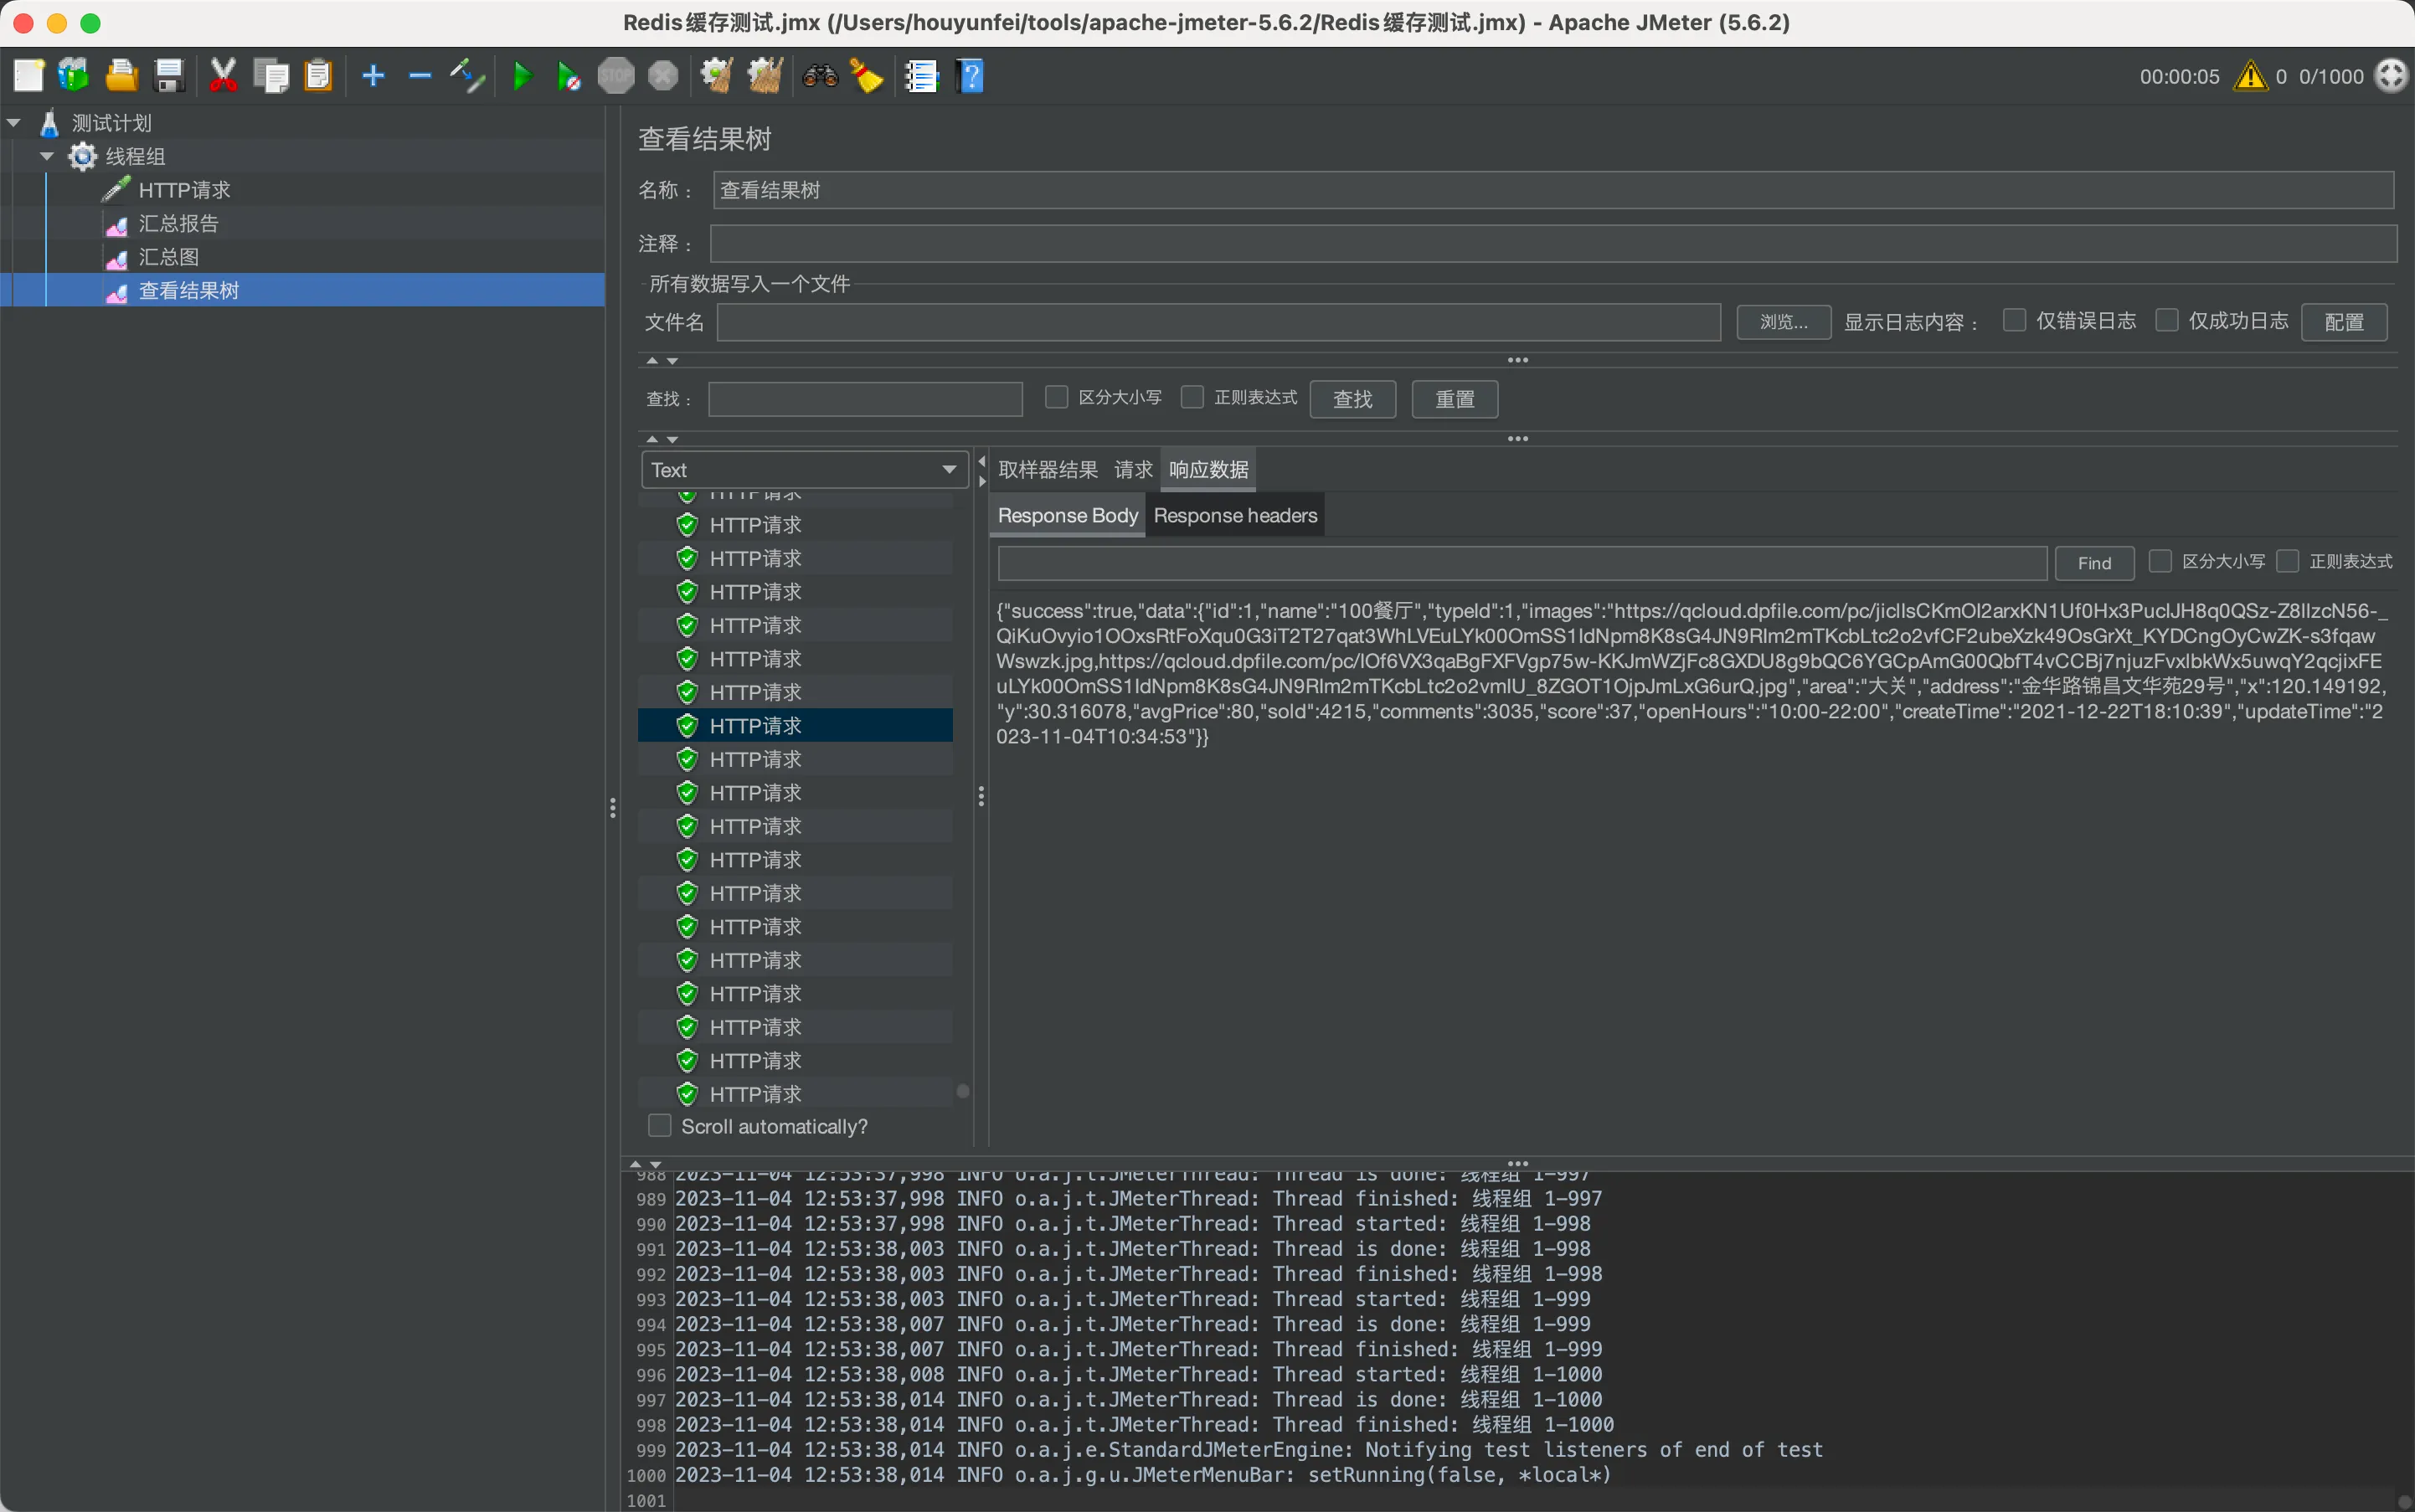Enable the 仅成功日志 checkbox
This screenshot has height=1512, width=2415.
pyautogui.click(x=2167, y=320)
